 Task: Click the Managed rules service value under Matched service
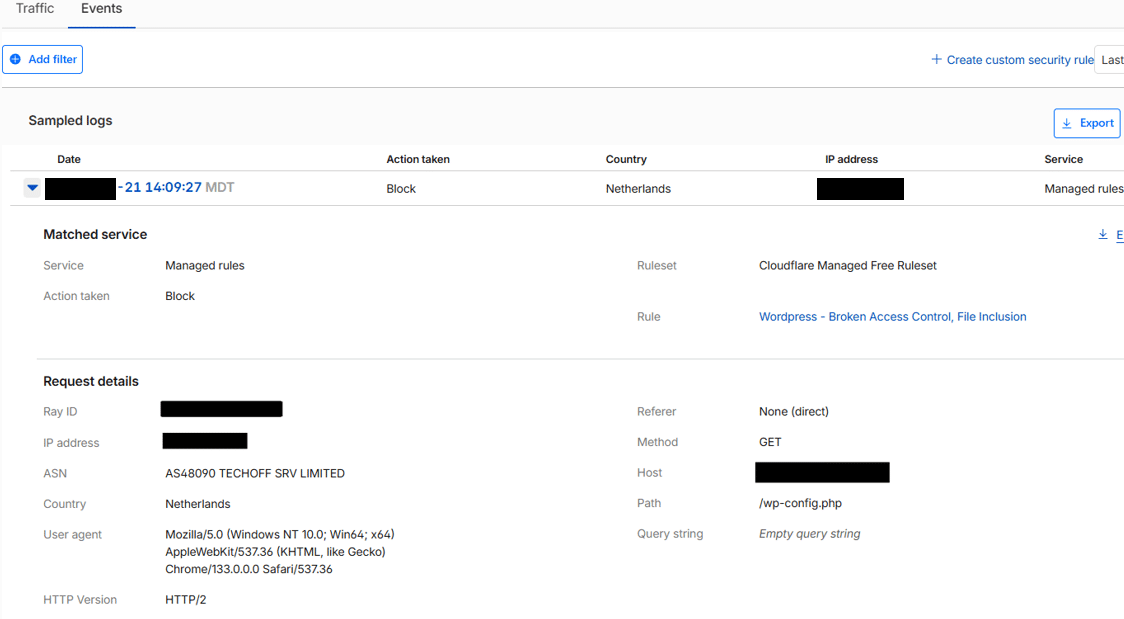point(204,266)
